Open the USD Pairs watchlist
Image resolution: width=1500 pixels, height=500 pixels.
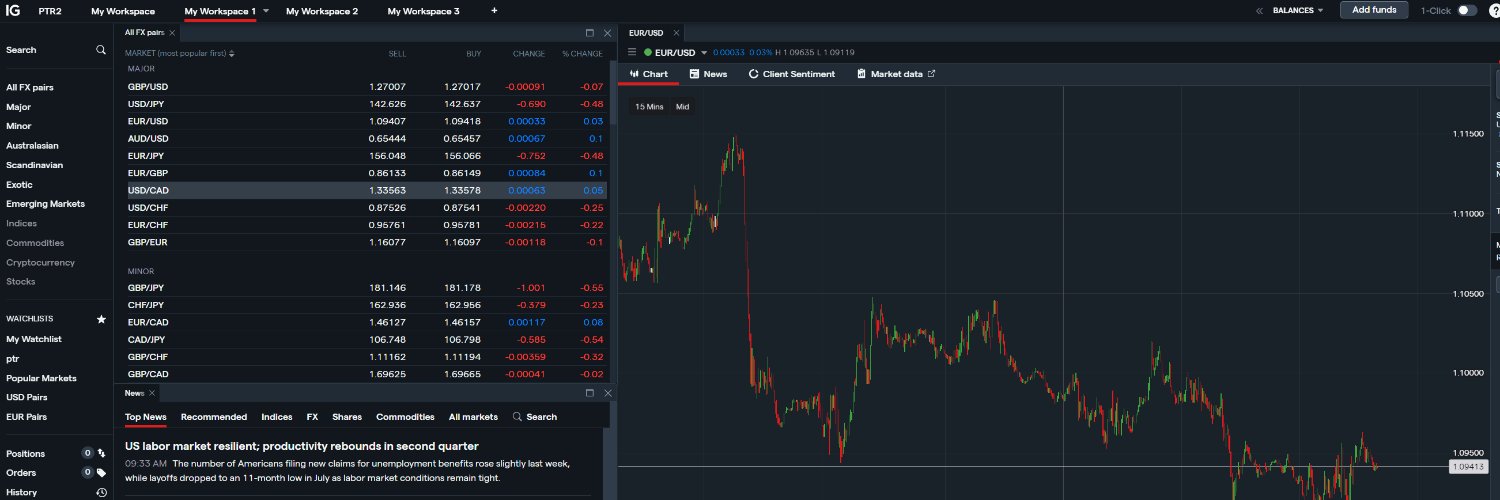tap(27, 397)
